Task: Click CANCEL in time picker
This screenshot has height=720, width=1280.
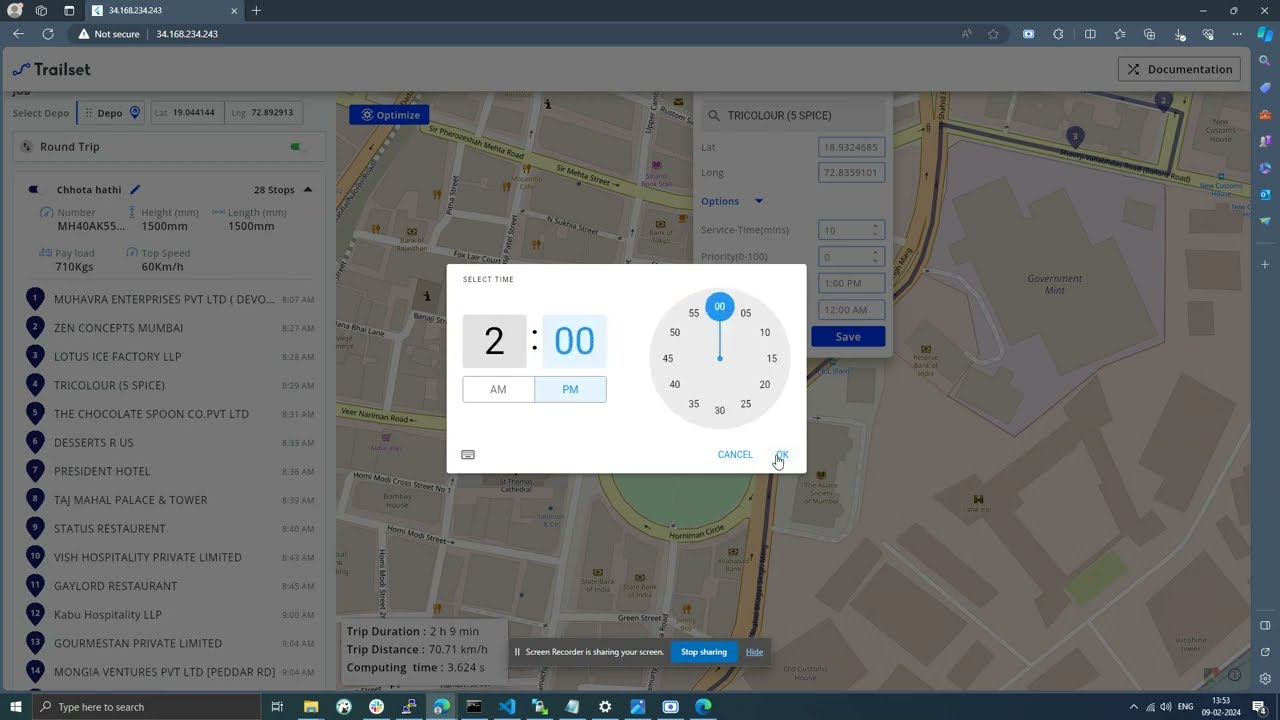Action: [x=735, y=455]
